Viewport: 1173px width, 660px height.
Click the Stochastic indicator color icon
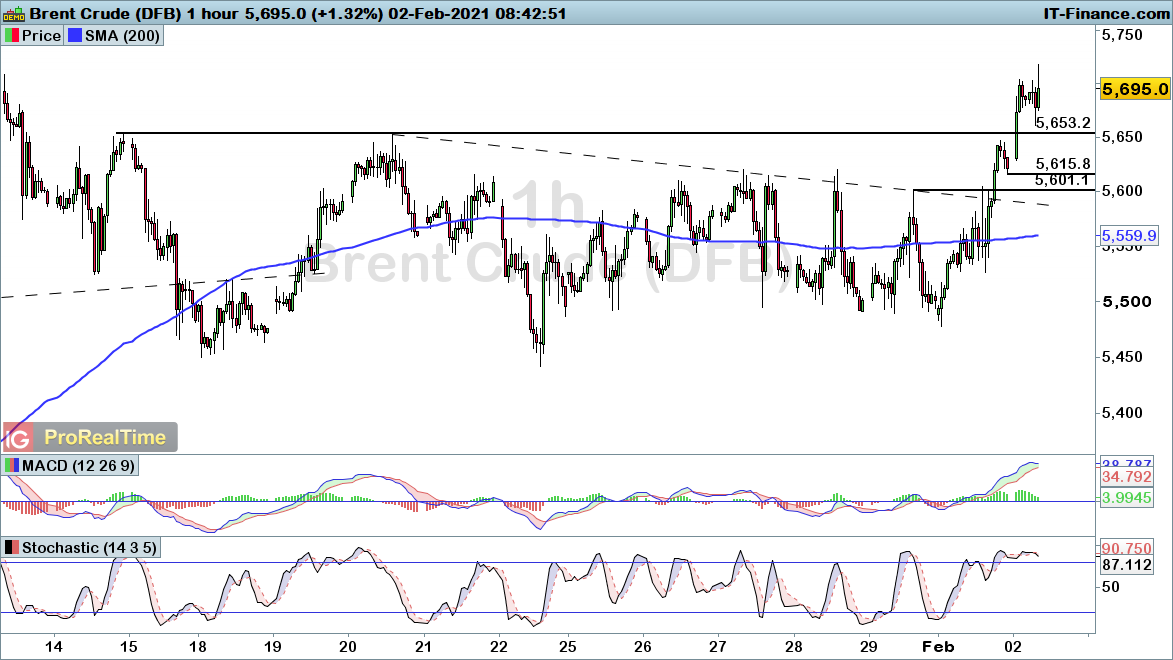tap(12, 548)
